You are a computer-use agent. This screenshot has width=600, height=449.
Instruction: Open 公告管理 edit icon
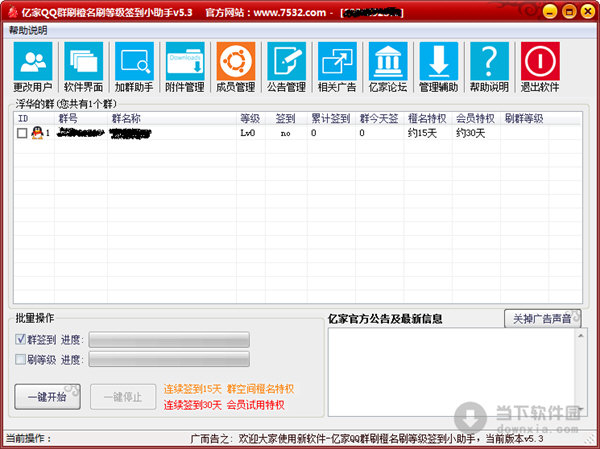click(x=287, y=67)
